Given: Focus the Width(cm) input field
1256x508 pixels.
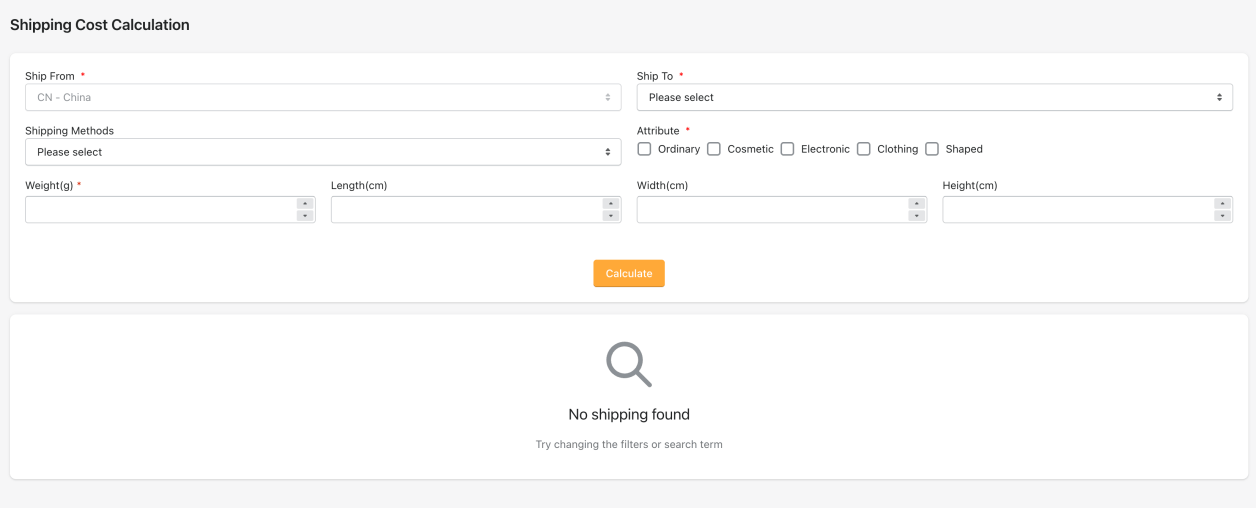Looking at the screenshot, I should [782, 209].
